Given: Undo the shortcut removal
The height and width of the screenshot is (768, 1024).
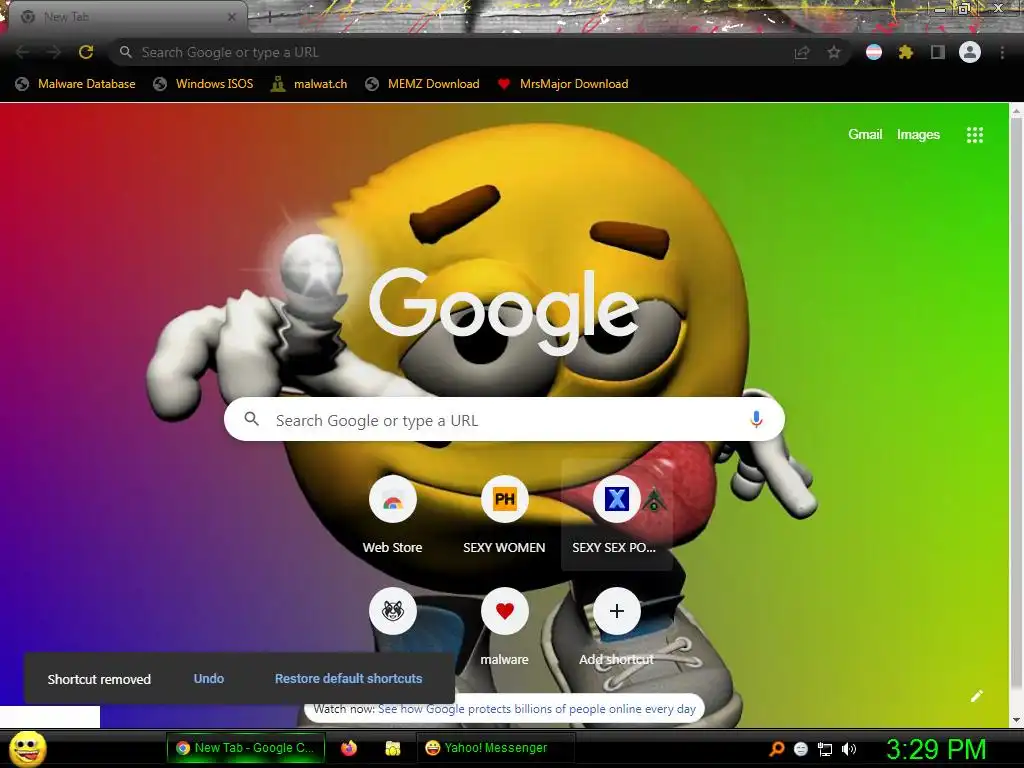Looking at the screenshot, I should click(x=209, y=679).
